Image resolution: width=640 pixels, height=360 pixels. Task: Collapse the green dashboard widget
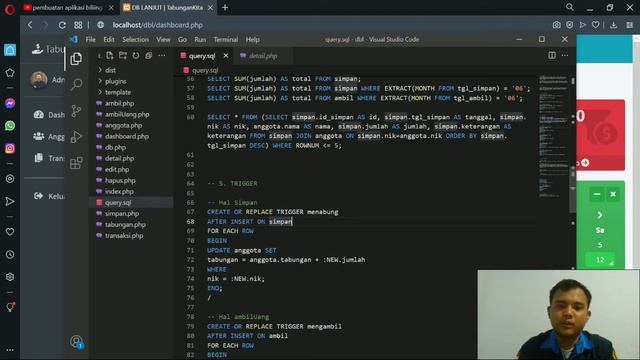[597, 194]
